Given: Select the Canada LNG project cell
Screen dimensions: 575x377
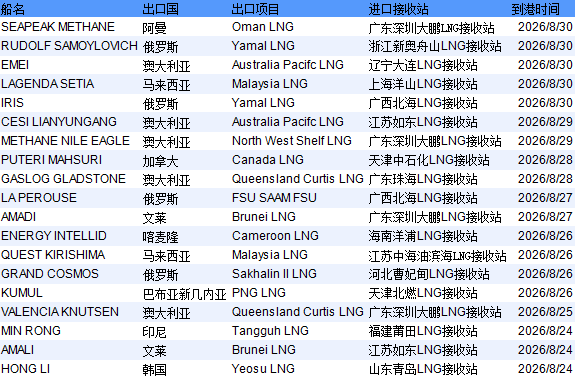Looking at the screenshot, I should click(268, 160).
